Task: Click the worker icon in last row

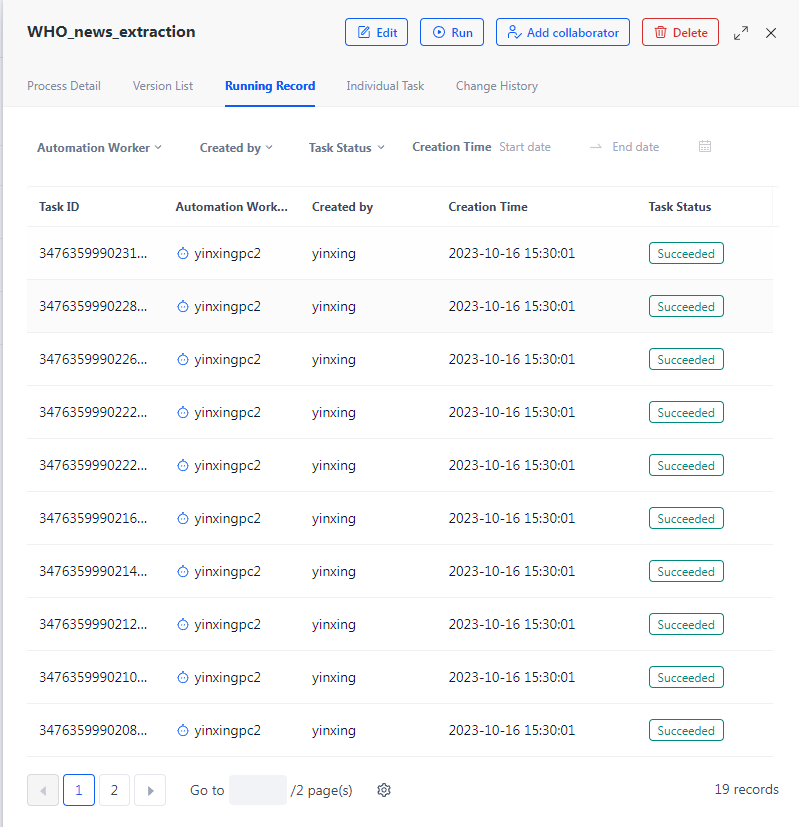Action: (183, 731)
